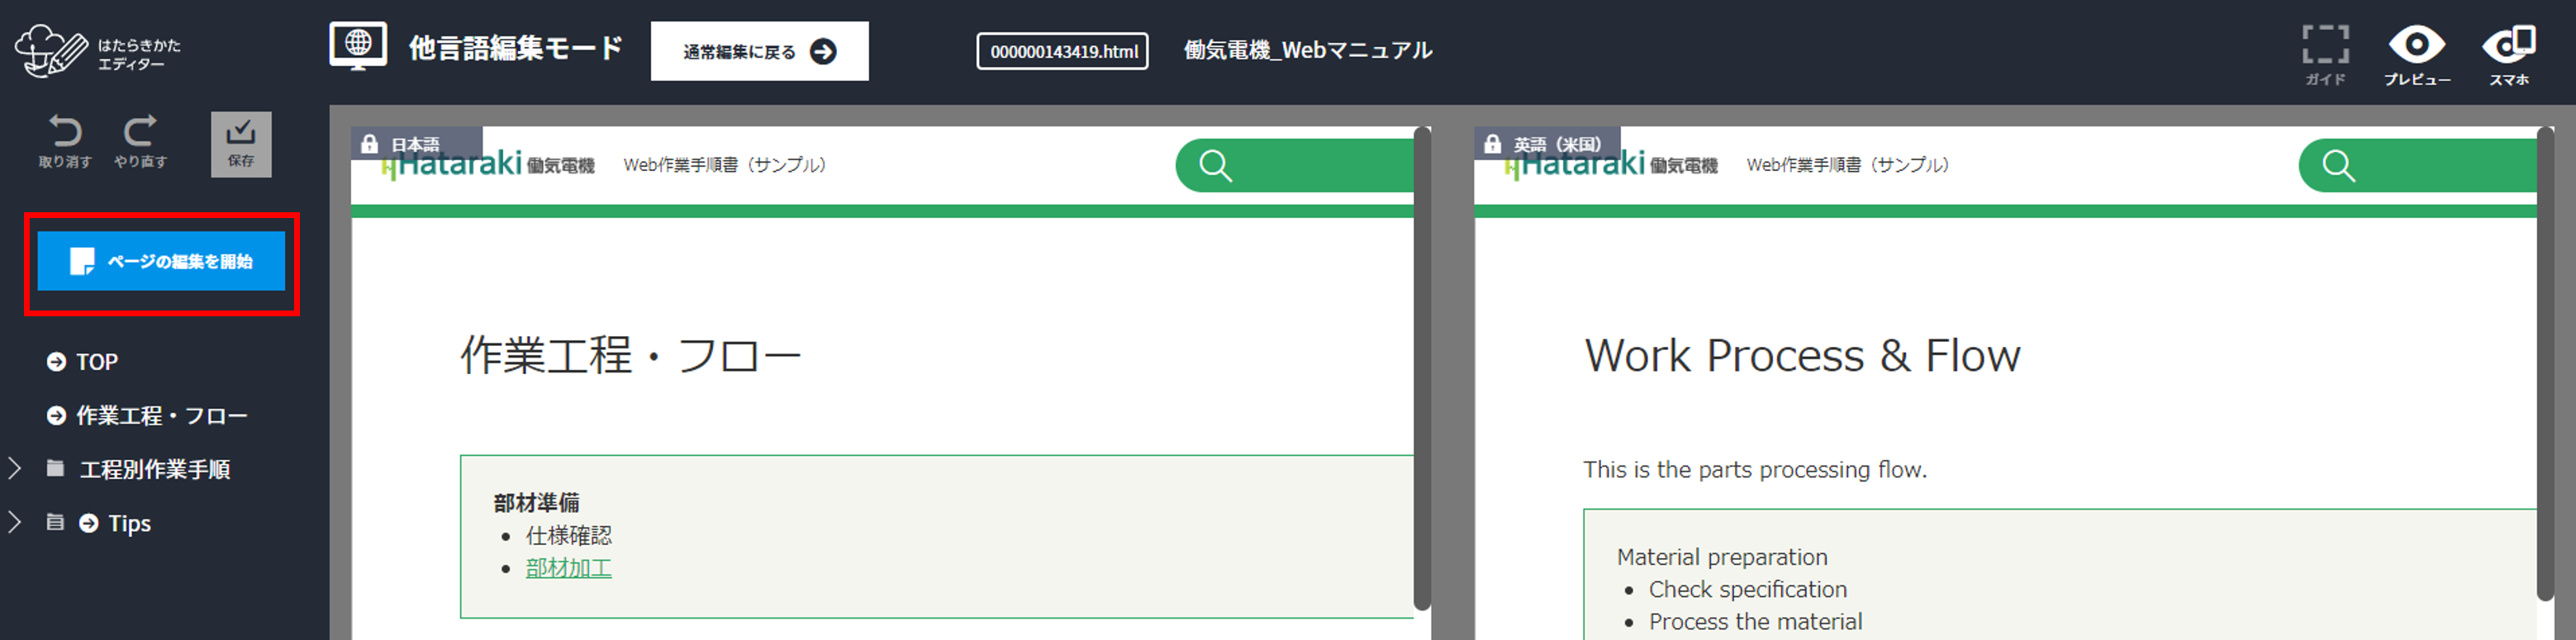Open the guide (ガイド) icon
This screenshot has height=640, width=2576.
pyautogui.click(x=2324, y=47)
